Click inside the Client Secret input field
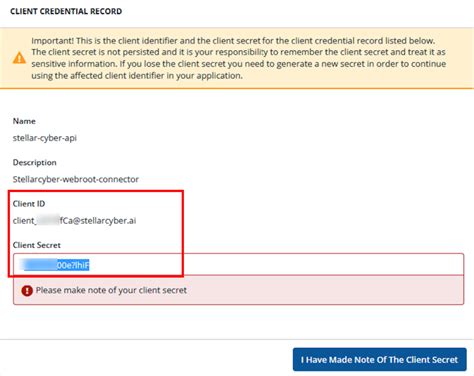This screenshot has width=474, height=376. 239,265
